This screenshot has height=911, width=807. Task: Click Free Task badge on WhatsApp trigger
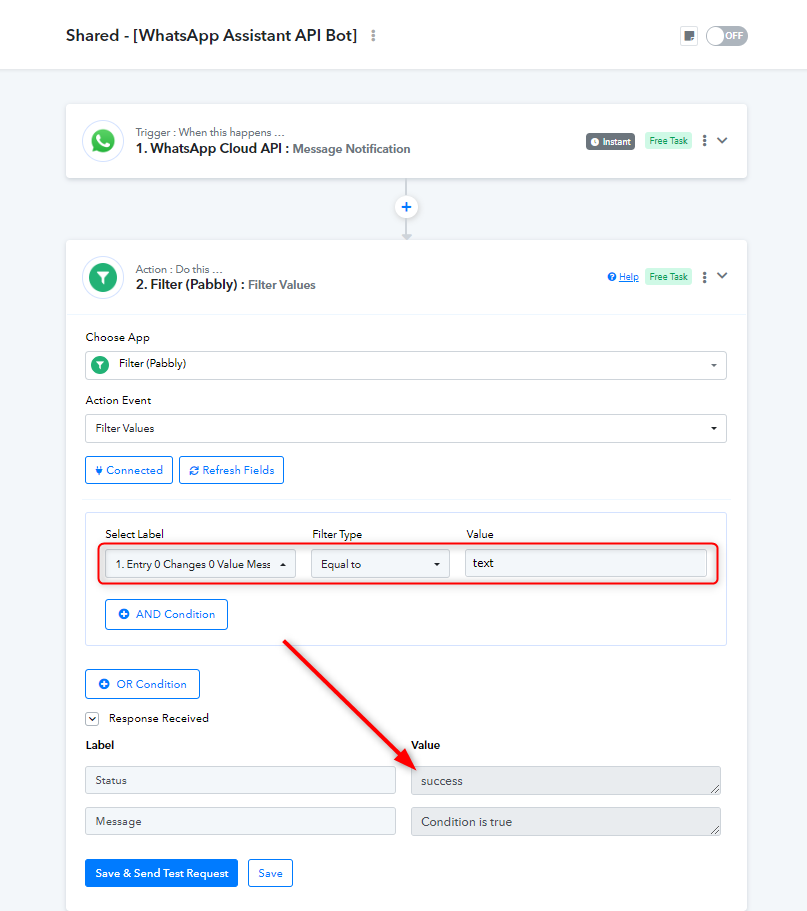(668, 141)
